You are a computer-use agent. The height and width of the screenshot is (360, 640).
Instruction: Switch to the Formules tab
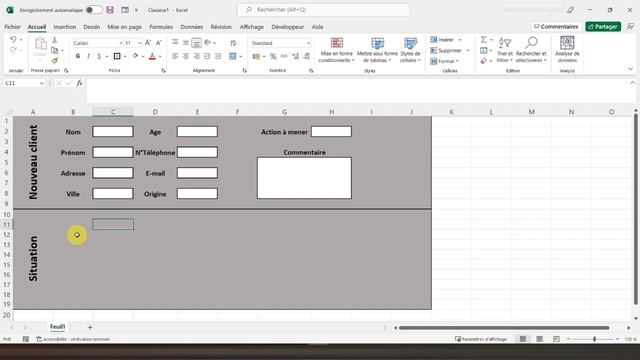[x=161, y=27]
